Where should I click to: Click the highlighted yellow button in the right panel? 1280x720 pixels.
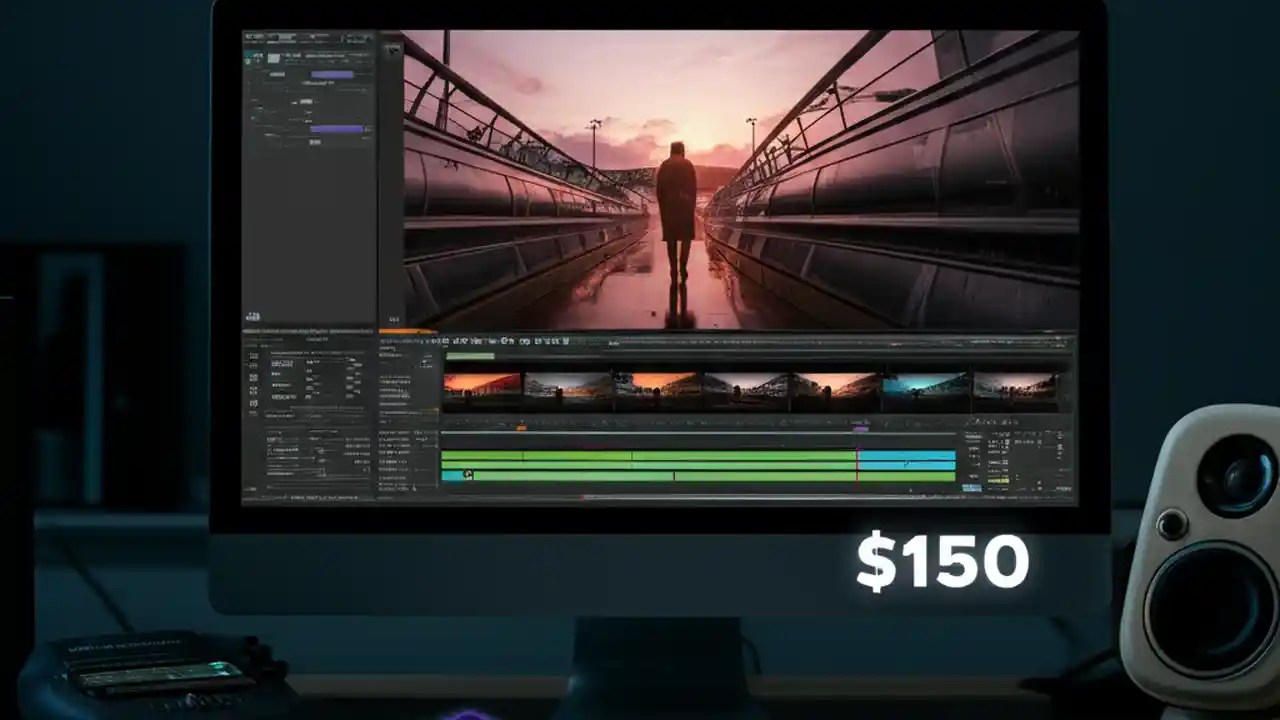997,480
